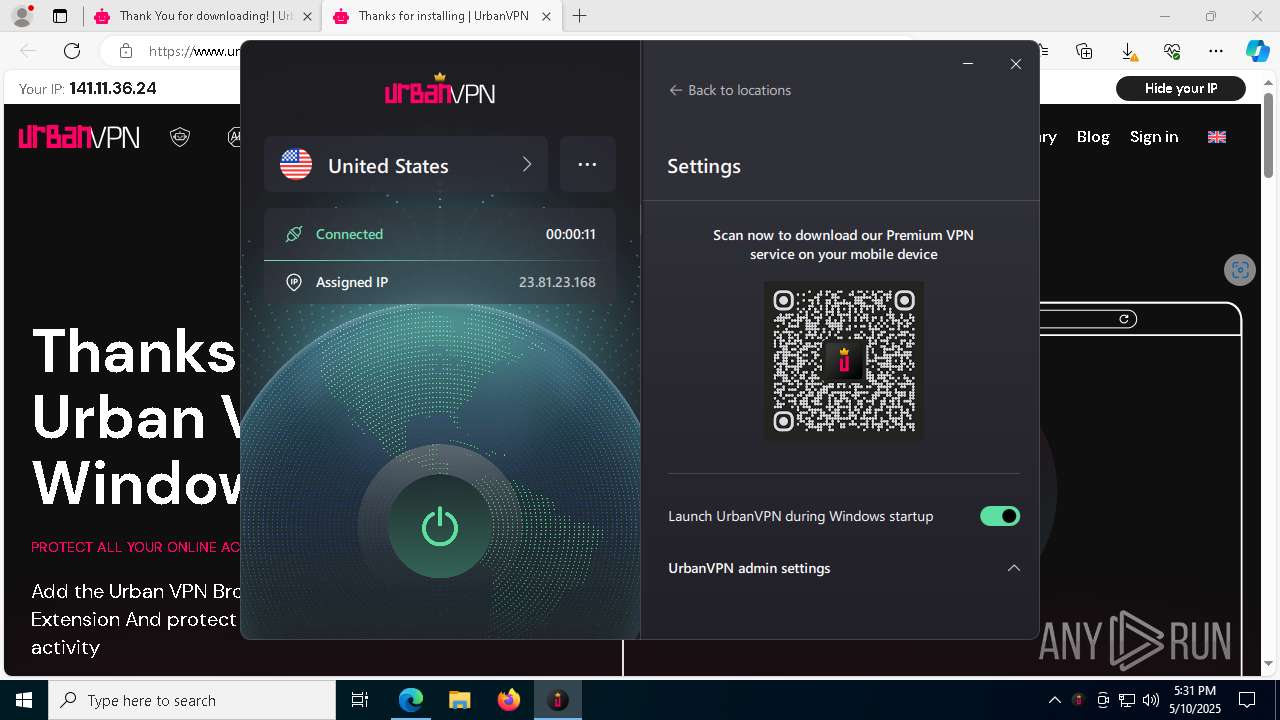Click the green power button to disconnect VPN
Image resolution: width=1280 pixels, height=720 pixels.
[440, 527]
